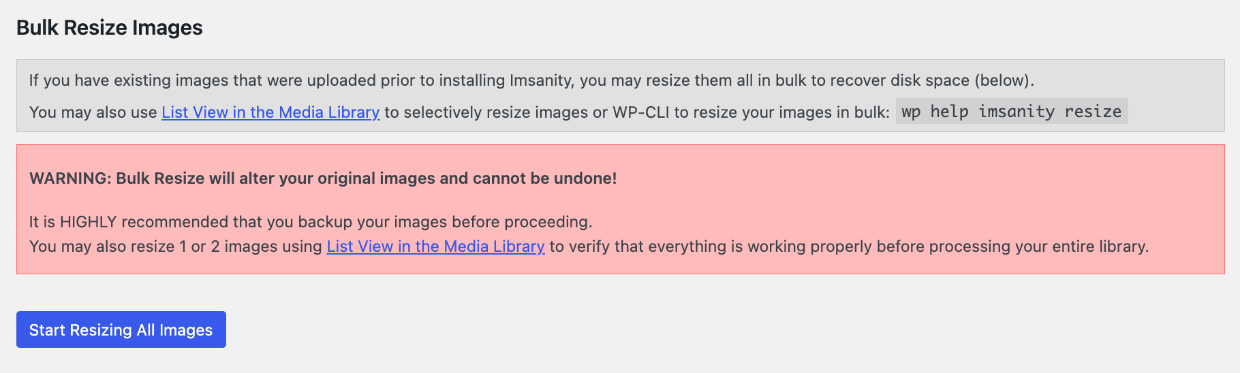1240x373 pixels.
Task: Select the 'wp help imsanity resize' code snippet
Action: click(1011, 111)
